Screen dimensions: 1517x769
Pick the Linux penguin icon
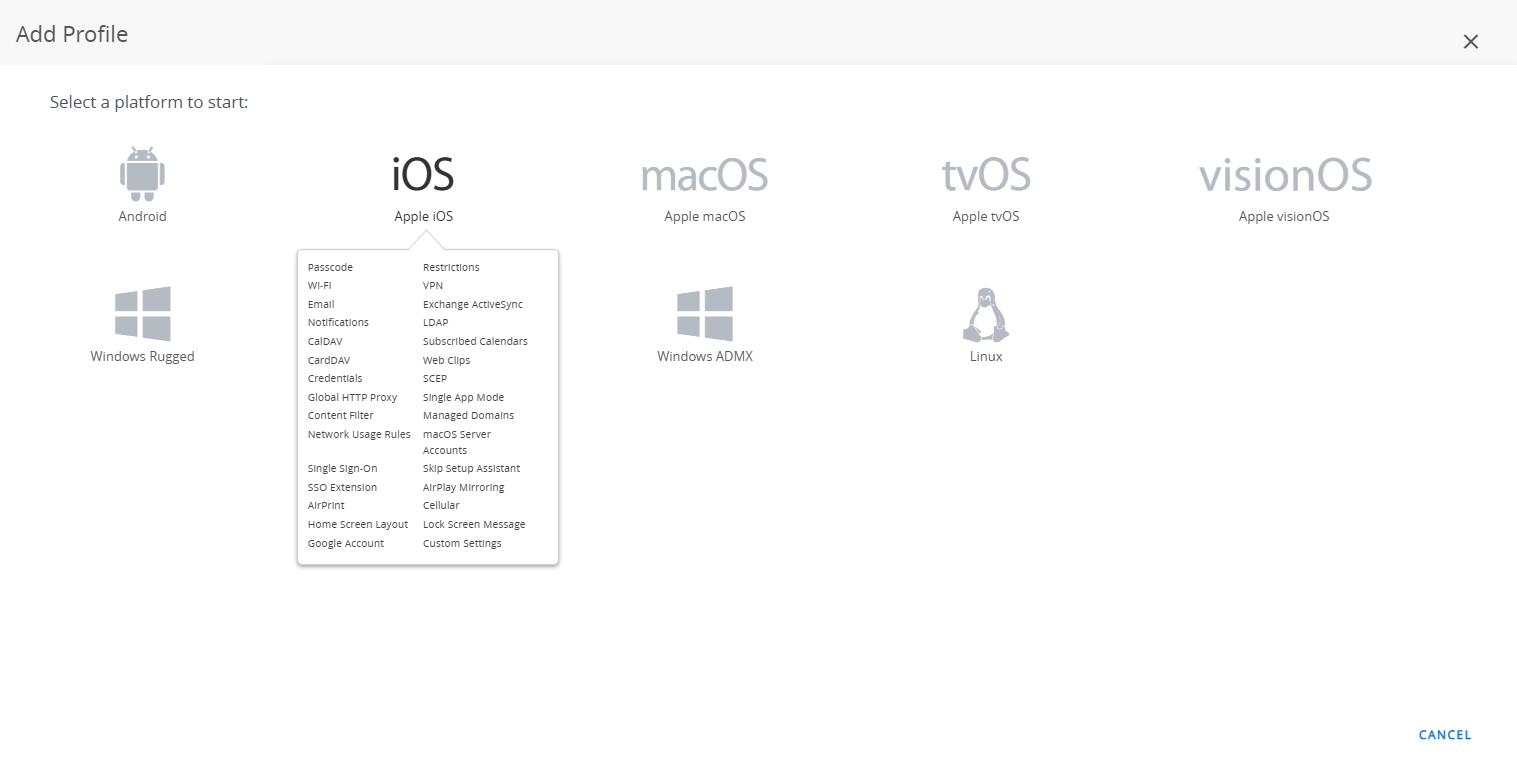(985, 315)
